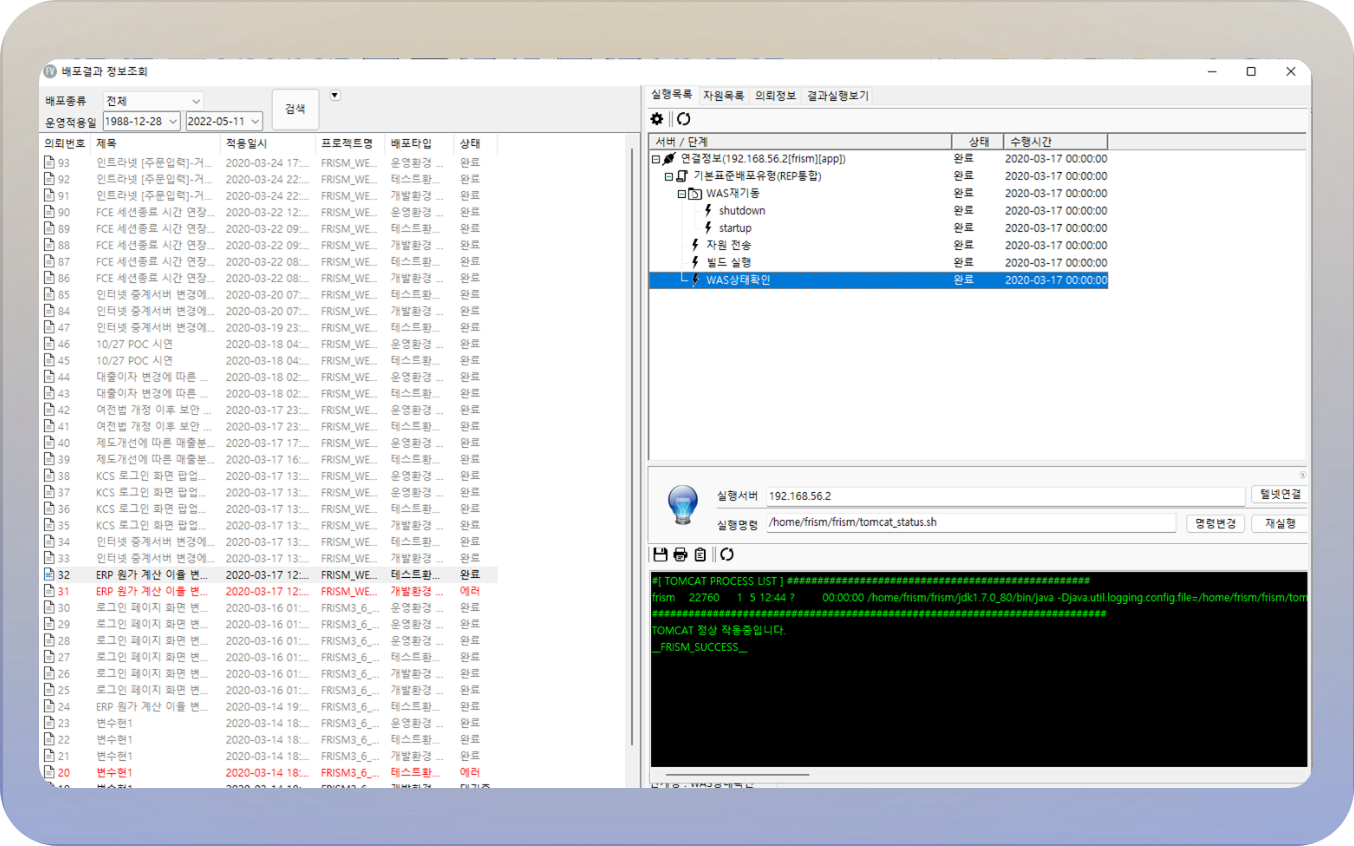The width and height of the screenshot is (1354, 846).
Task: Click the scroll icon of 기본표준배포유형
Action: pos(682,176)
